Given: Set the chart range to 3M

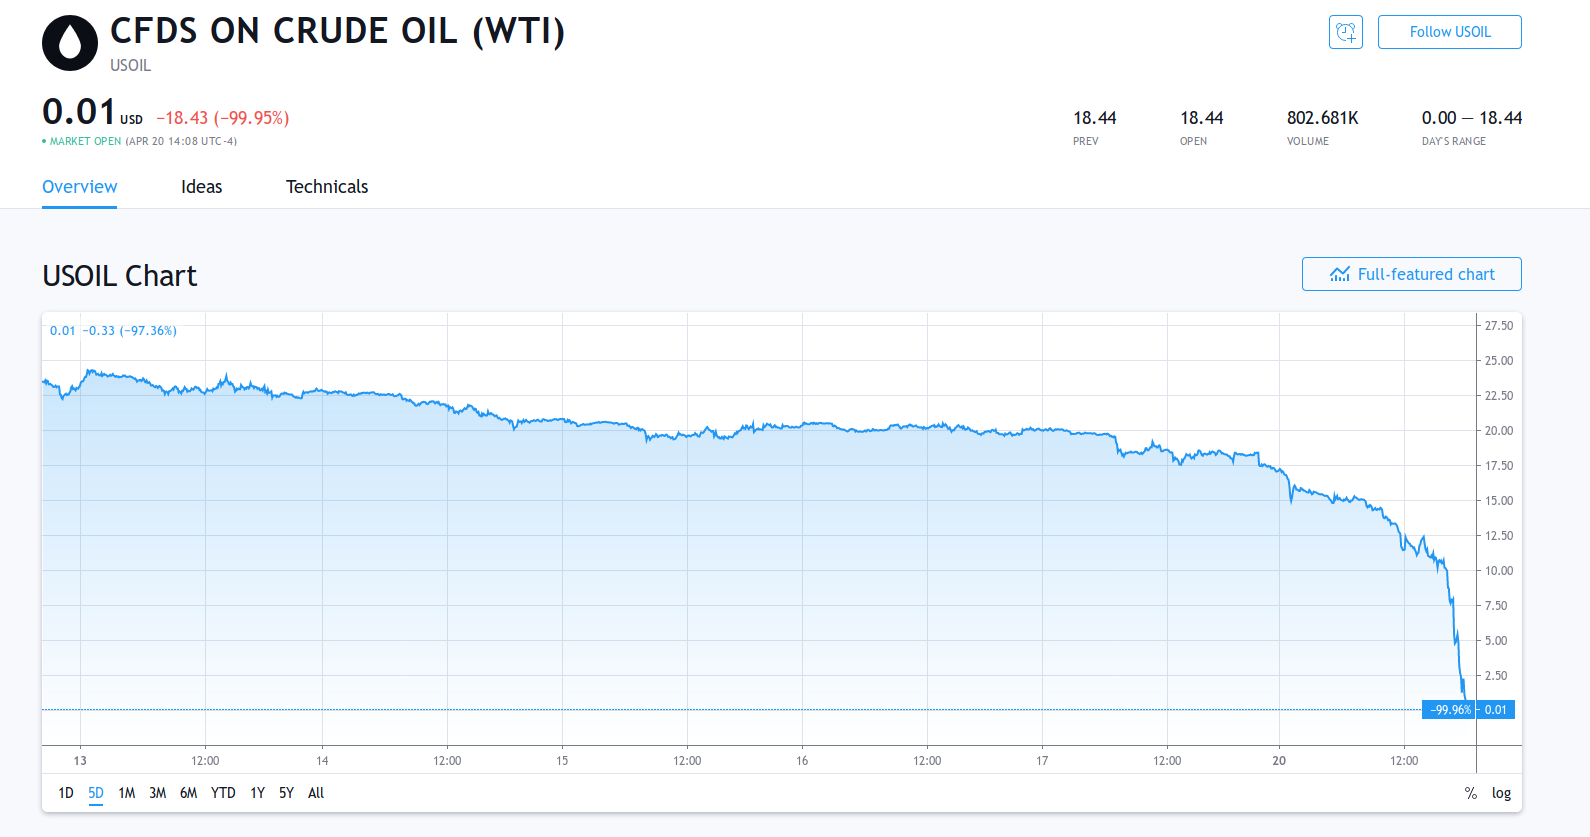Looking at the screenshot, I should coord(158,793).
